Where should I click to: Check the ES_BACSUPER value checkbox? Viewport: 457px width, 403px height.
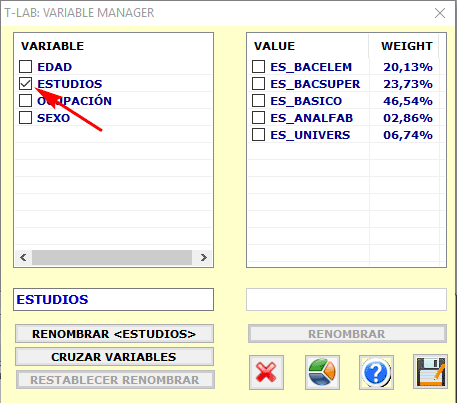tap(258, 84)
